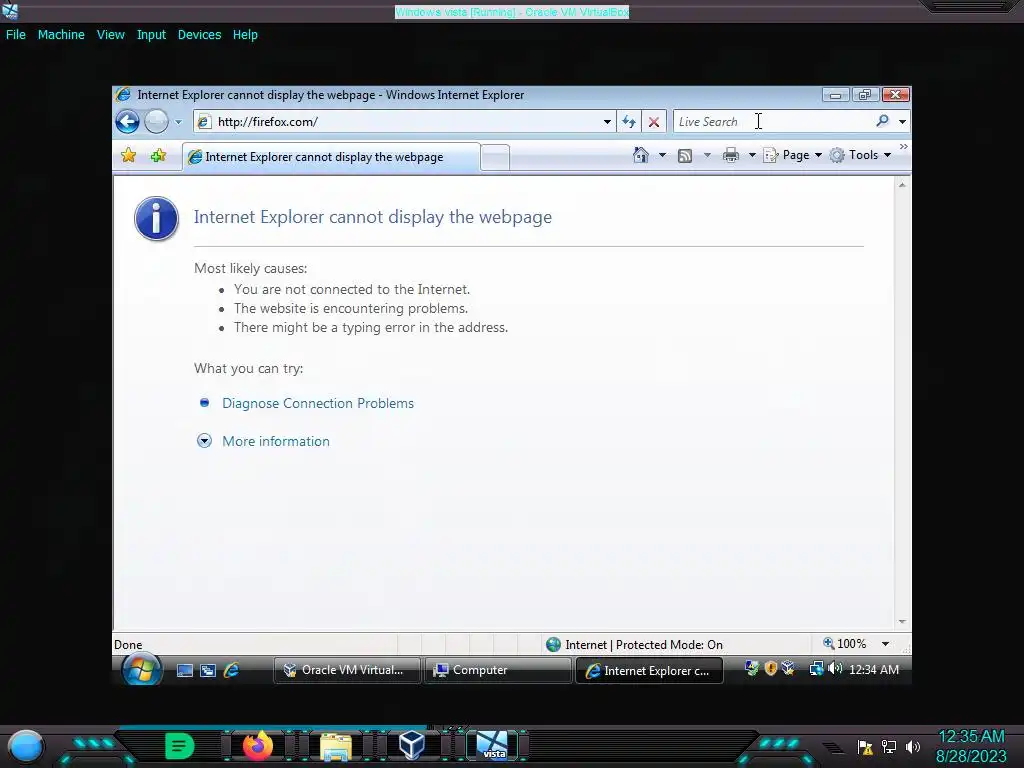
Task: Click the RSS Feeds icon
Action: pos(684,155)
